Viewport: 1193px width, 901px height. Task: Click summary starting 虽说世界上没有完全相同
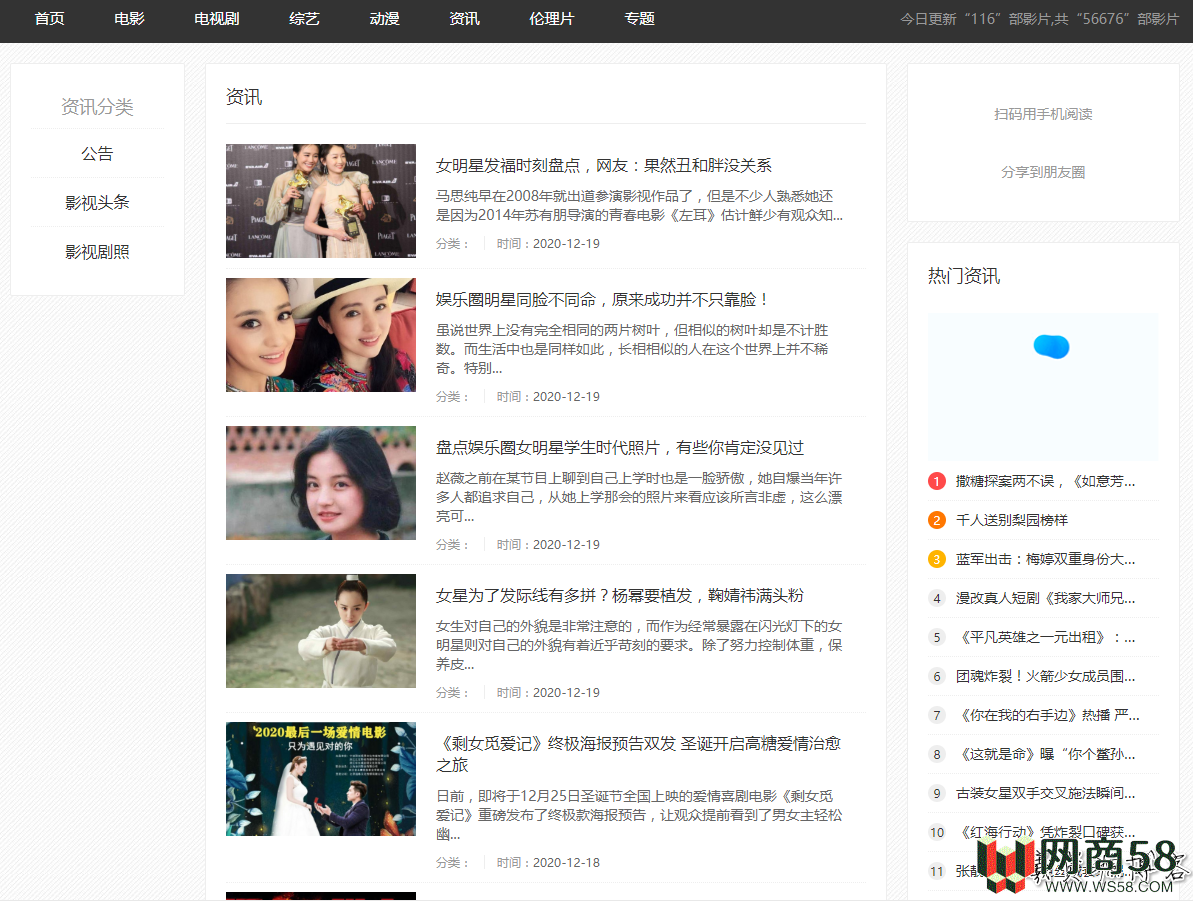[x=632, y=349]
